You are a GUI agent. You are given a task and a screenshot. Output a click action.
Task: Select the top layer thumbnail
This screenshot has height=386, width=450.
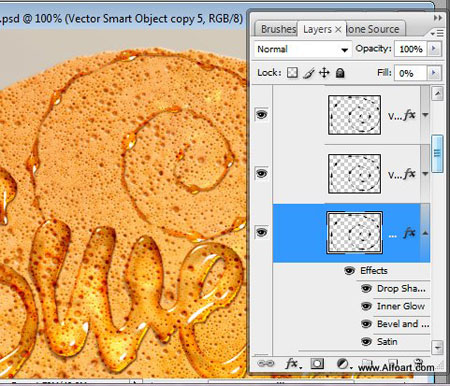click(x=354, y=115)
